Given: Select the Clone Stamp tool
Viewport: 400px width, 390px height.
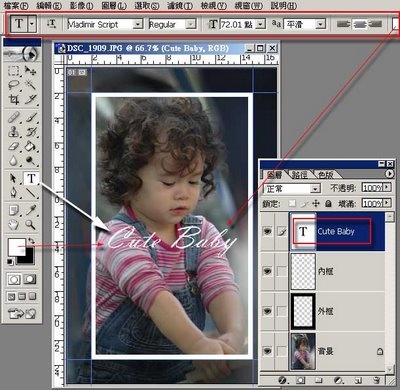Looking at the screenshot, I should 14,132.
